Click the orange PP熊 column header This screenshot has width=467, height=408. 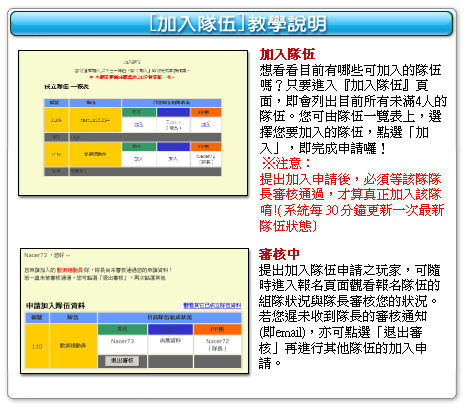[x=217, y=329]
